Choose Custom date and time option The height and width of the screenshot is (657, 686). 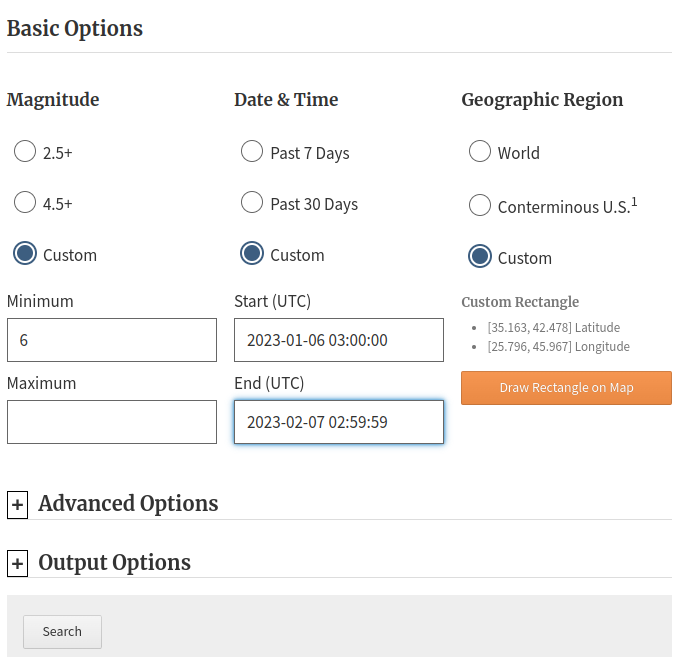252,254
